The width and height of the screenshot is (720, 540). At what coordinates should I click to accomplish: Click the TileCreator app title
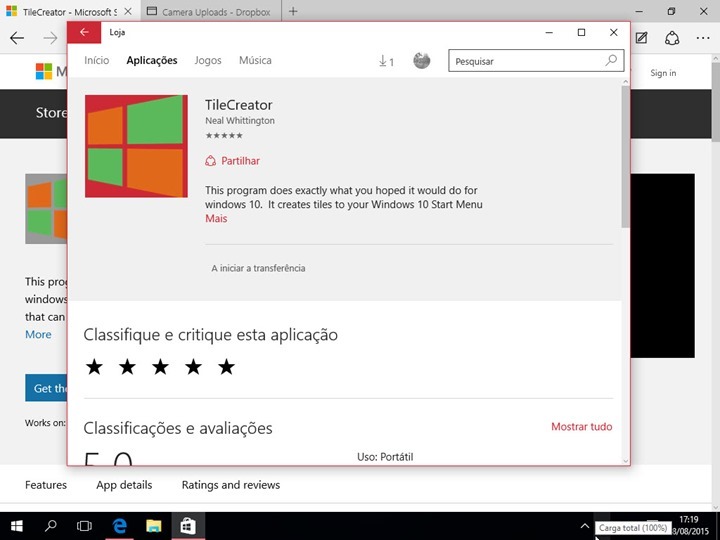click(239, 105)
